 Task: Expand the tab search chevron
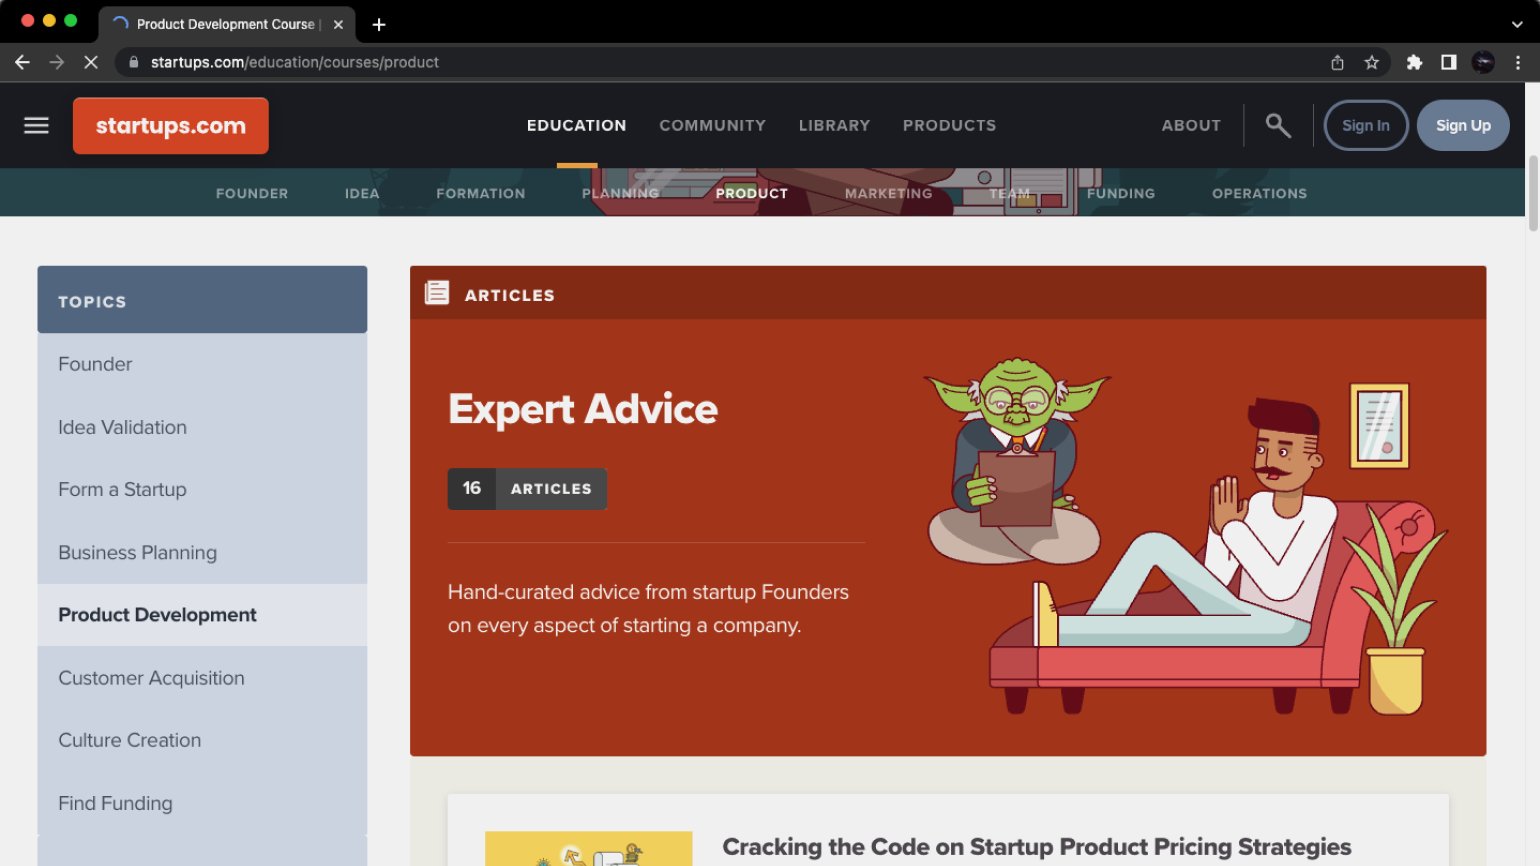1517,24
